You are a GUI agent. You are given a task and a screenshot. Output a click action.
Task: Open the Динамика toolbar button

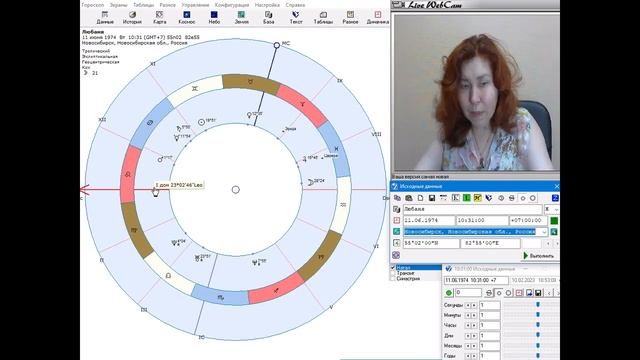[x=378, y=18]
